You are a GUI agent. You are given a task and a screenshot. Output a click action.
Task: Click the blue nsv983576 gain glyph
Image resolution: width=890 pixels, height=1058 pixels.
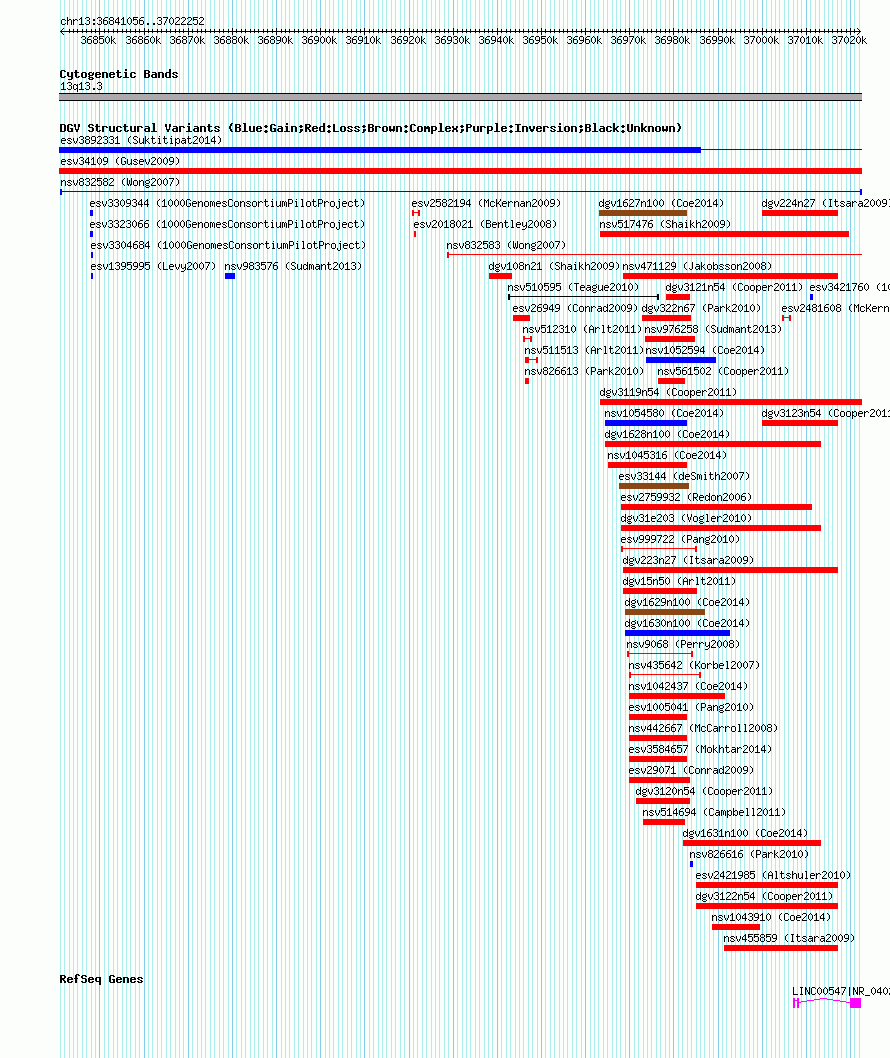[229, 276]
